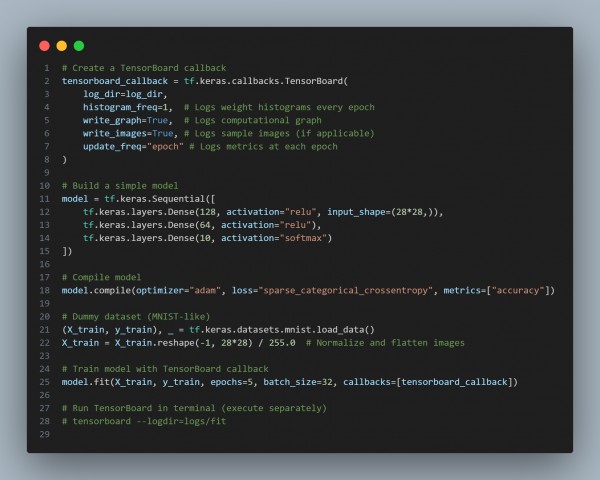
Task: Click the "sparse_categorical_crossentropy" string
Action: coord(346,291)
